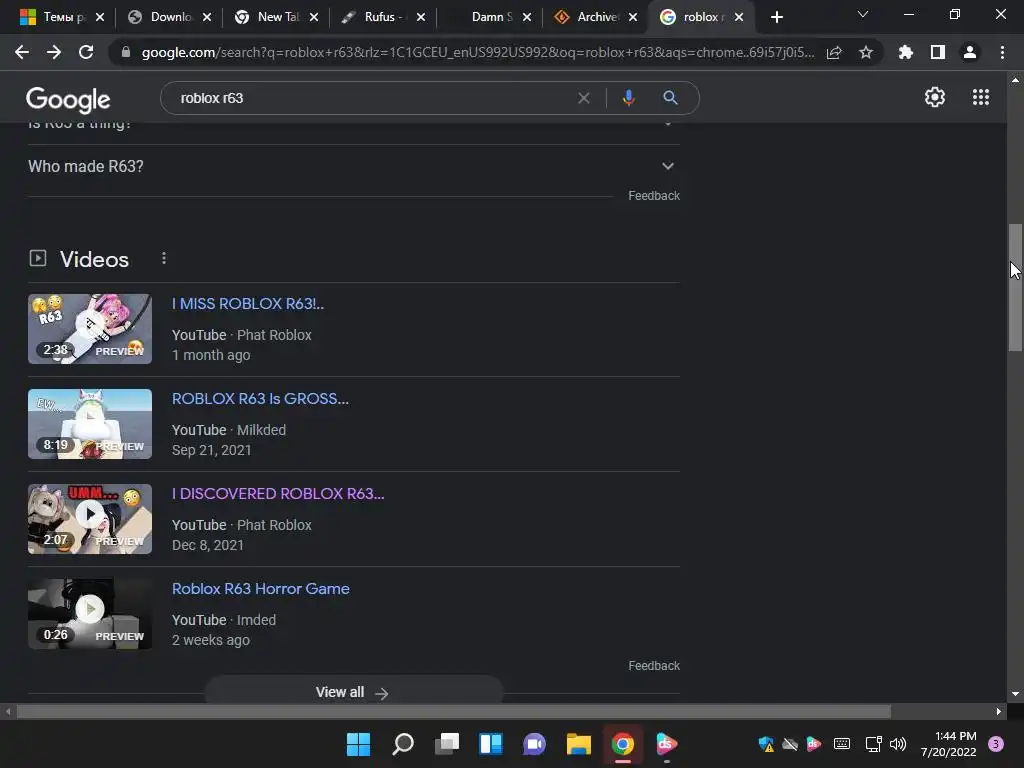Screen dimensions: 1024x768
Task: Open clock and date panel
Action: click(948, 744)
